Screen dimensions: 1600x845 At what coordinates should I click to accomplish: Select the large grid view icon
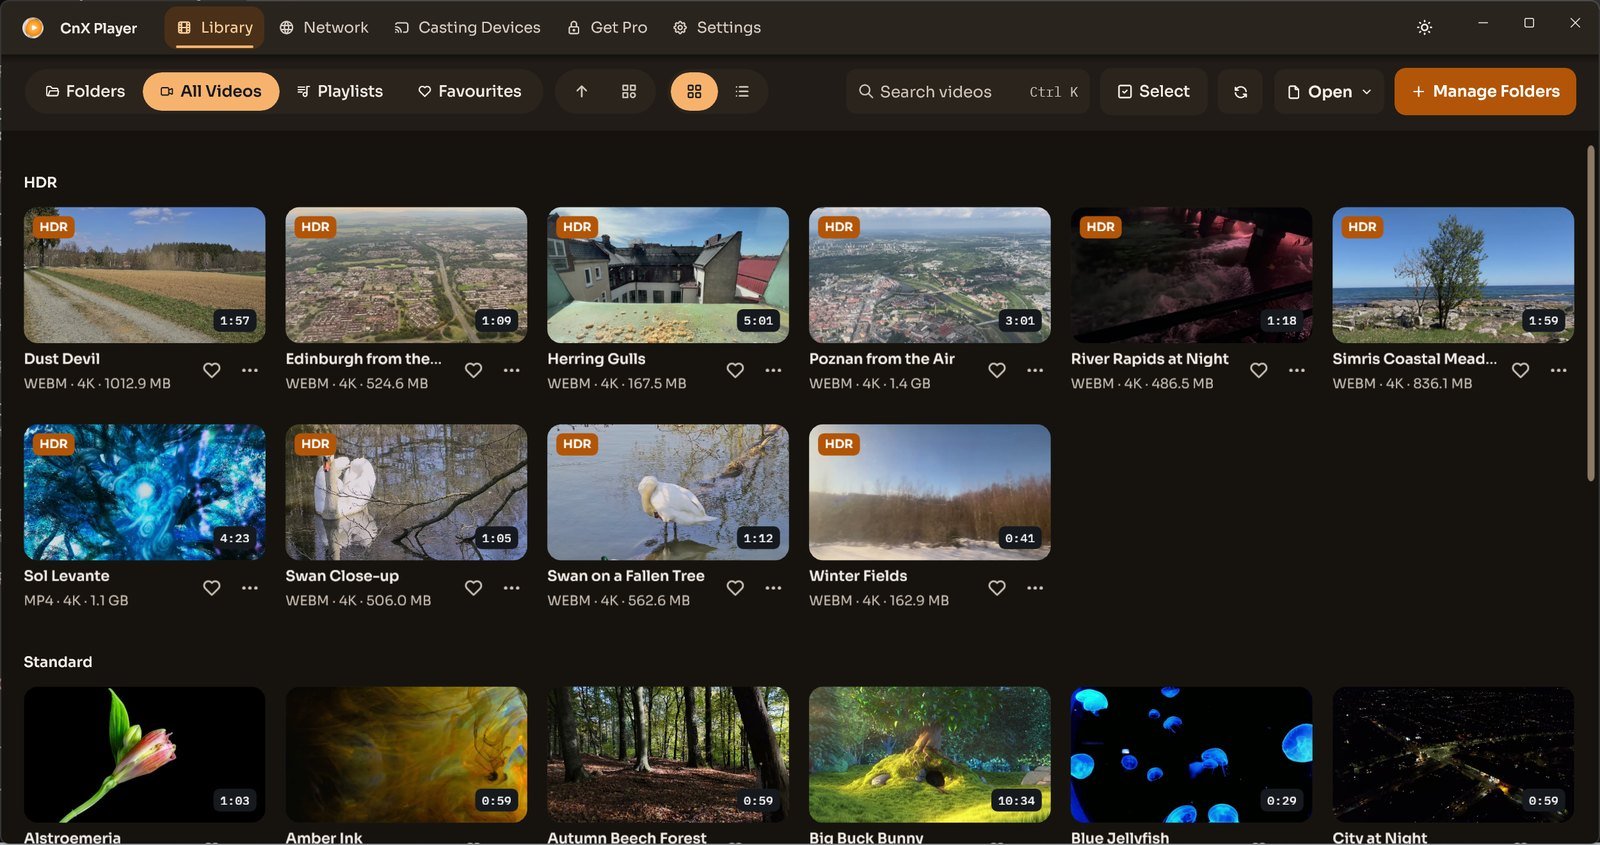point(694,92)
